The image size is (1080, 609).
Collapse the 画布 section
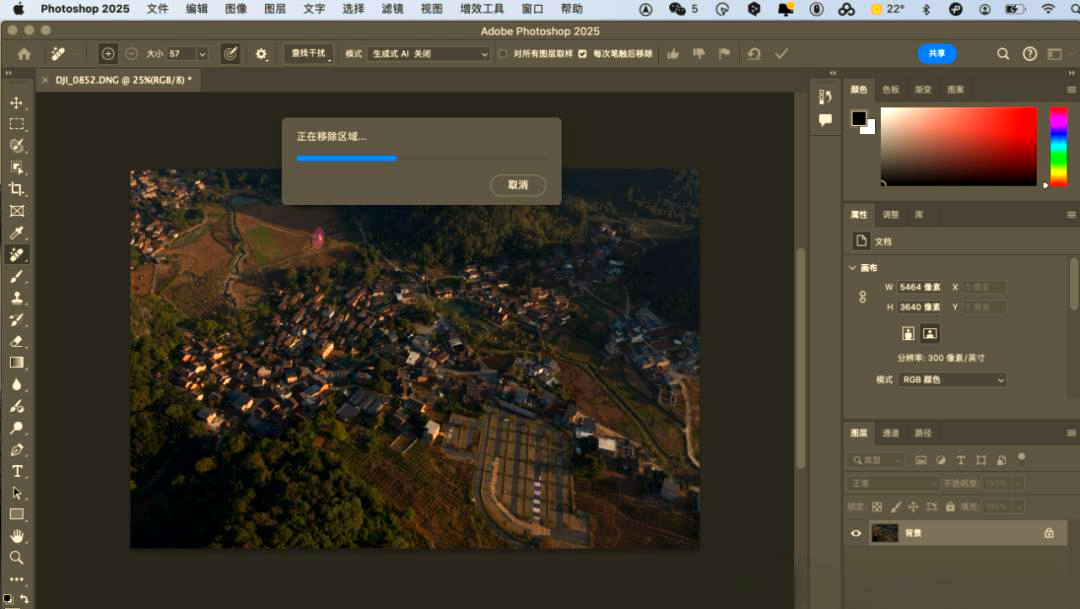click(x=852, y=268)
